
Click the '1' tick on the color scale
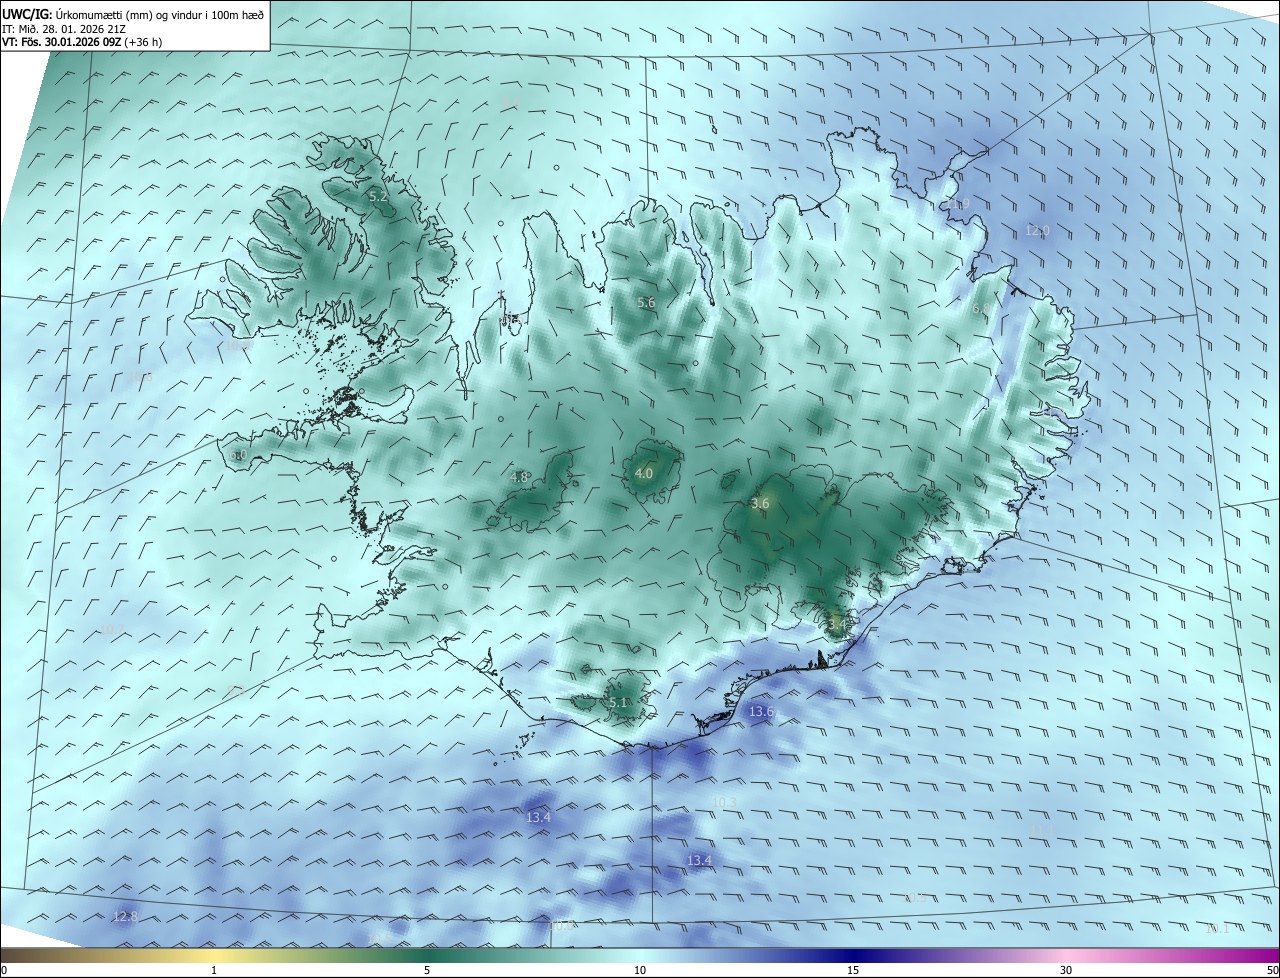point(214,970)
